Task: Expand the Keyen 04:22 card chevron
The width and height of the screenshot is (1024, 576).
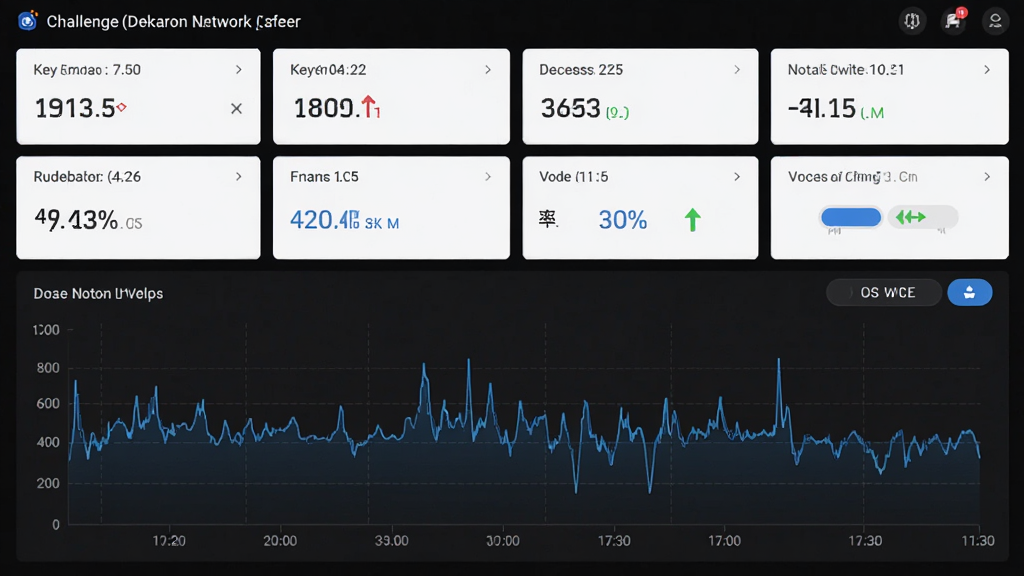Action: coord(488,70)
